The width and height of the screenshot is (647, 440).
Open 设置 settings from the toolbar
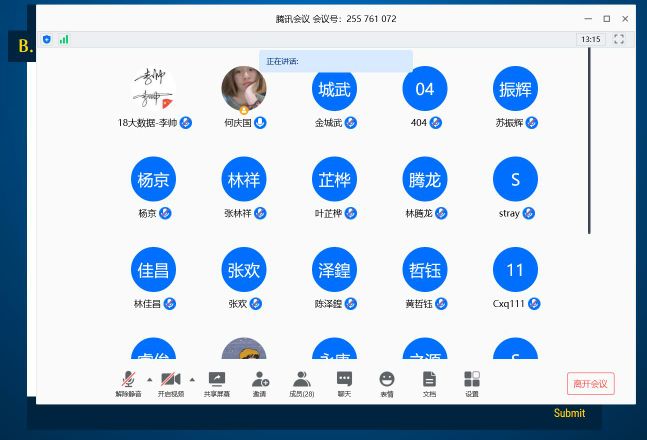click(x=471, y=382)
